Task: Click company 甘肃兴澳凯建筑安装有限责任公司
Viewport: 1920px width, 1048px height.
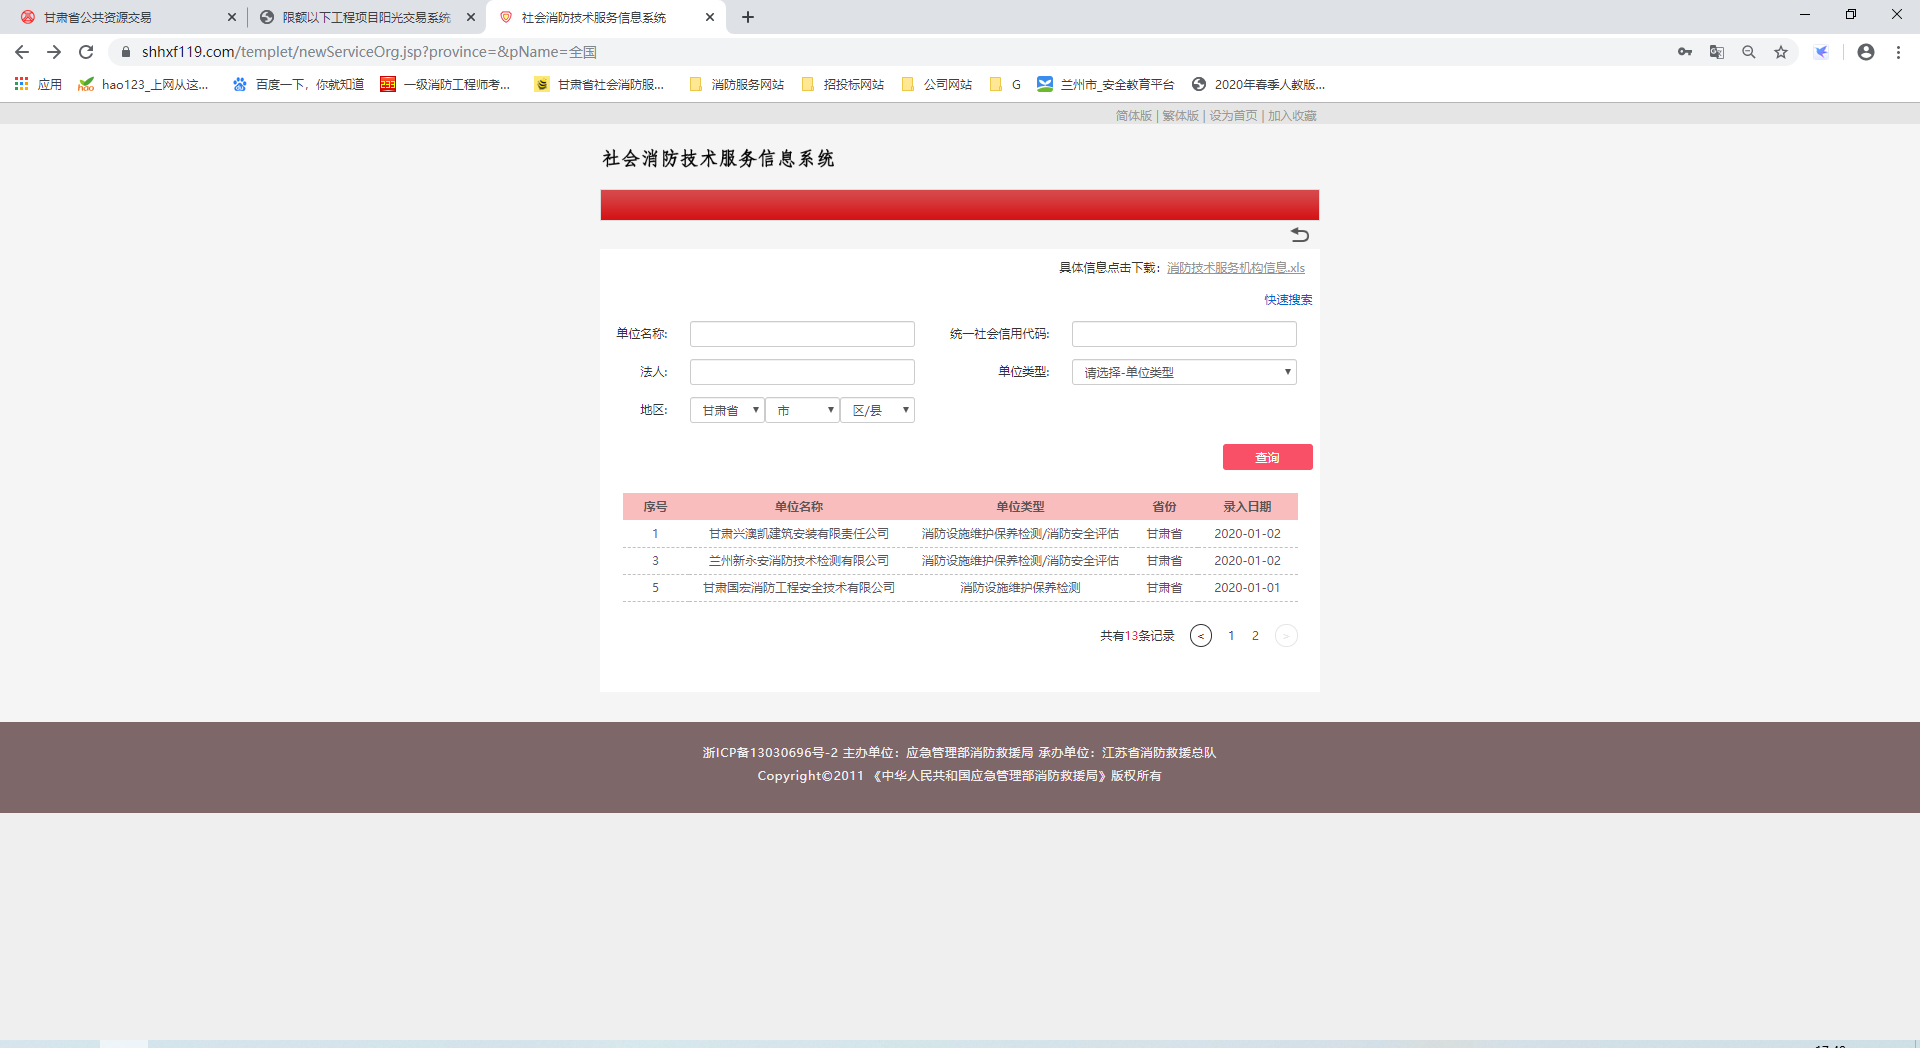Action: (x=798, y=534)
